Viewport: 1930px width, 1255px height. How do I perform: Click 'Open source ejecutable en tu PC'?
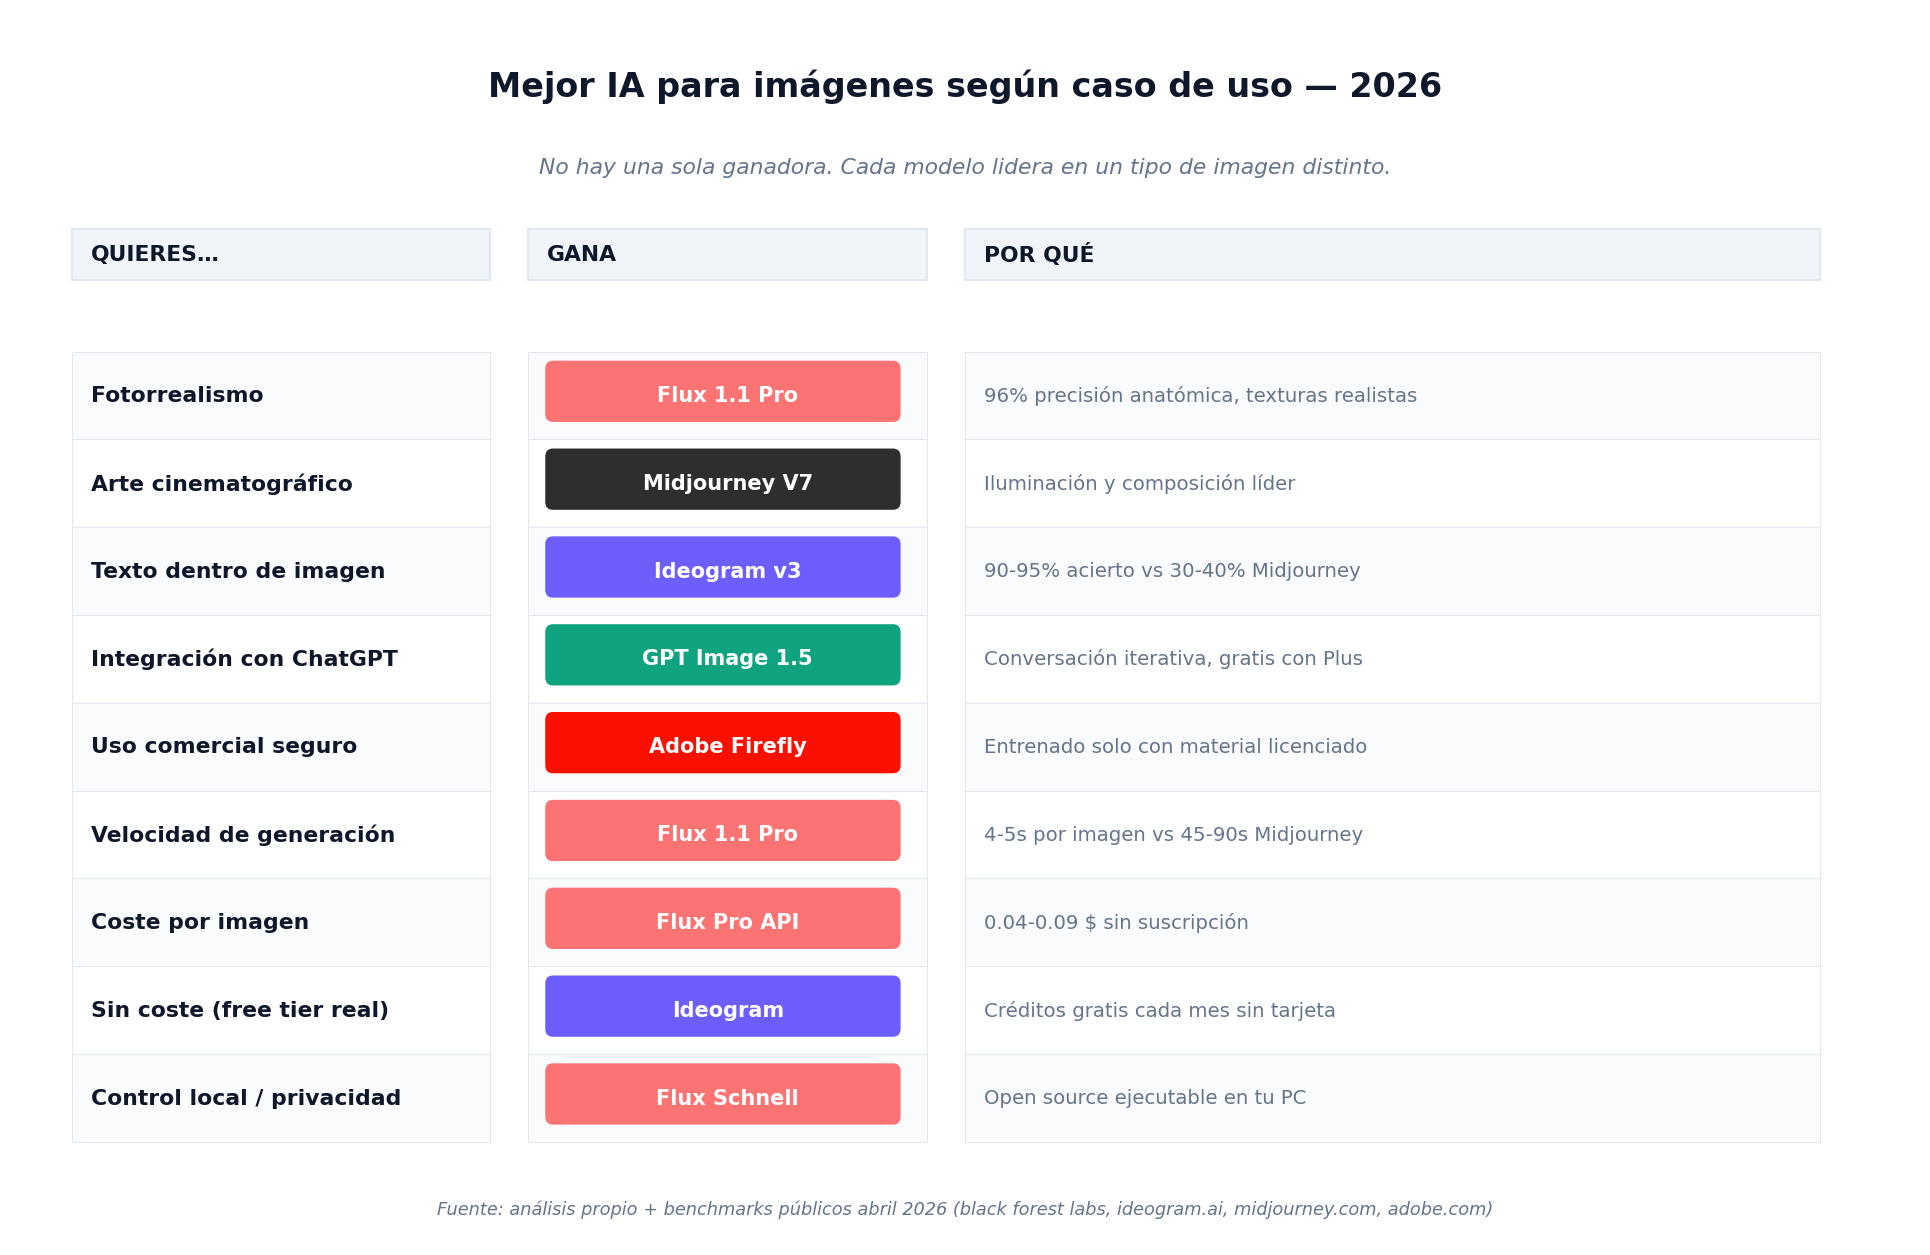(1145, 1098)
